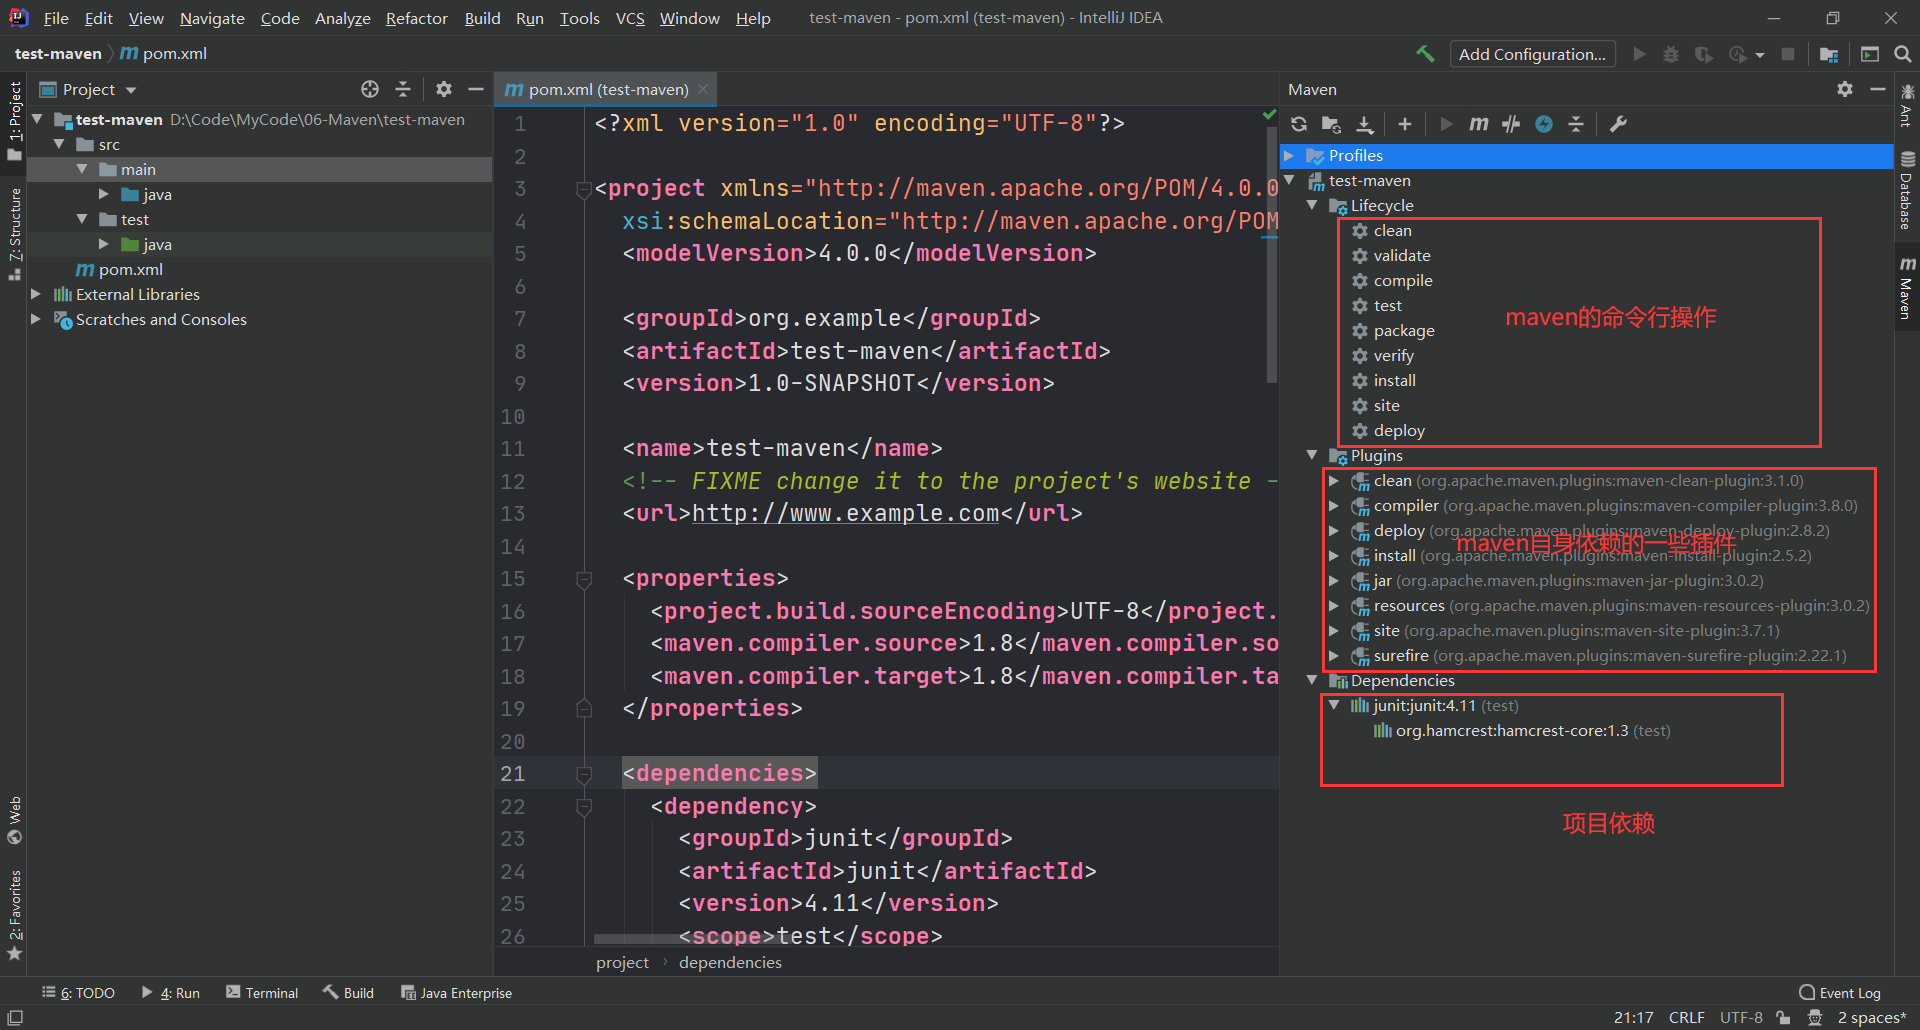Open Project Structure dialog icon
The height and width of the screenshot is (1030, 1920).
(x=1829, y=54)
